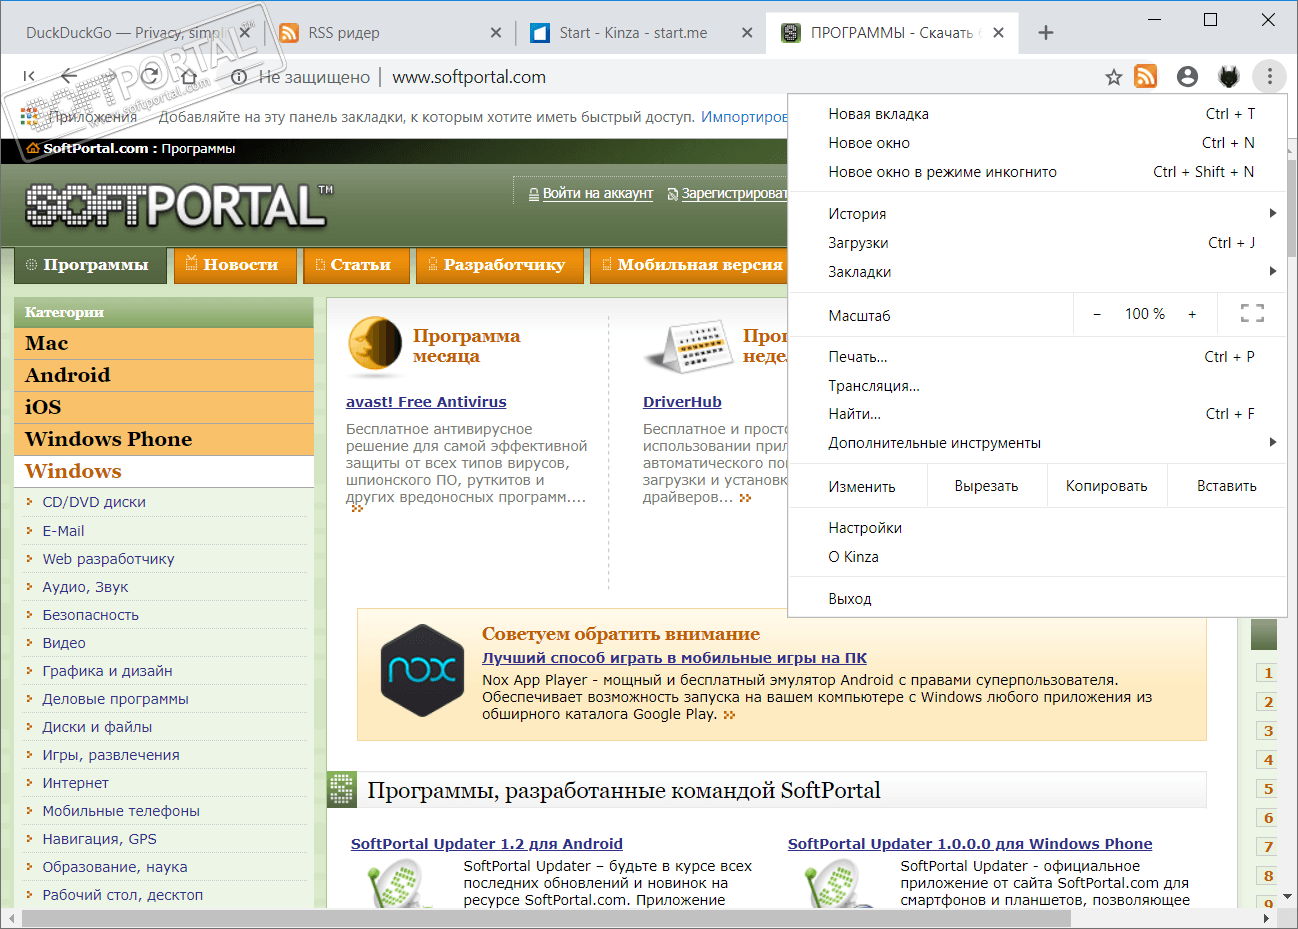Viewport: 1298px width, 929px height.
Task: Go to page number 3
Action: tap(1268, 731)
